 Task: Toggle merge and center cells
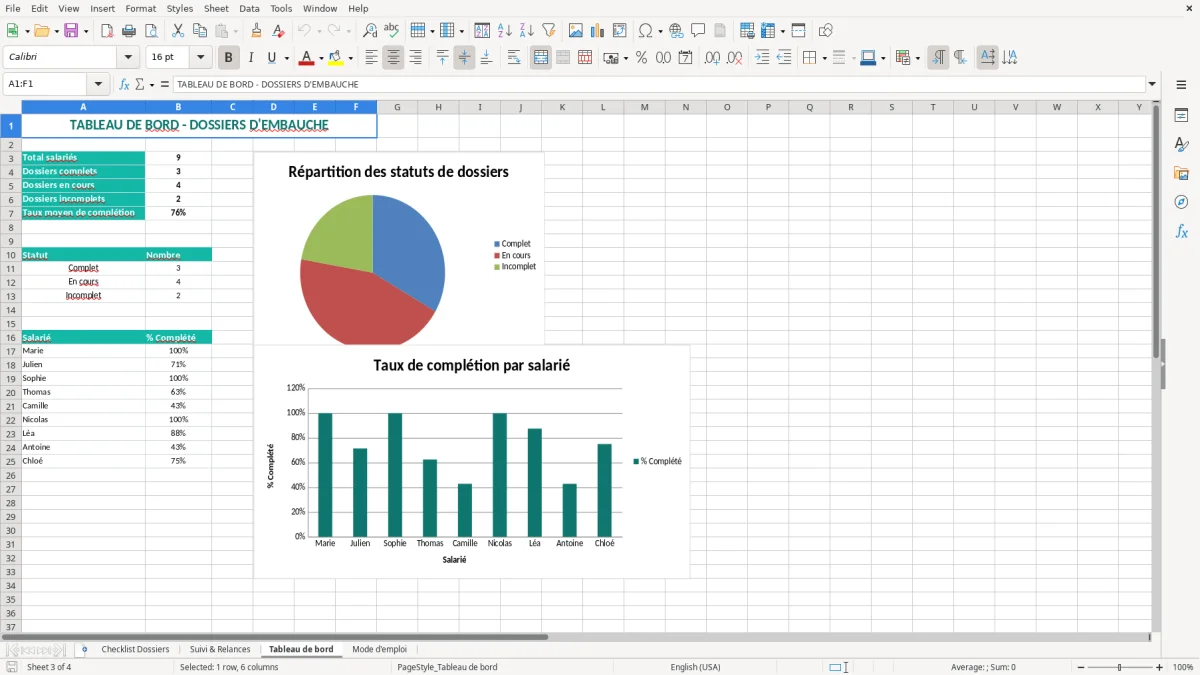click(x=541, y=58)
